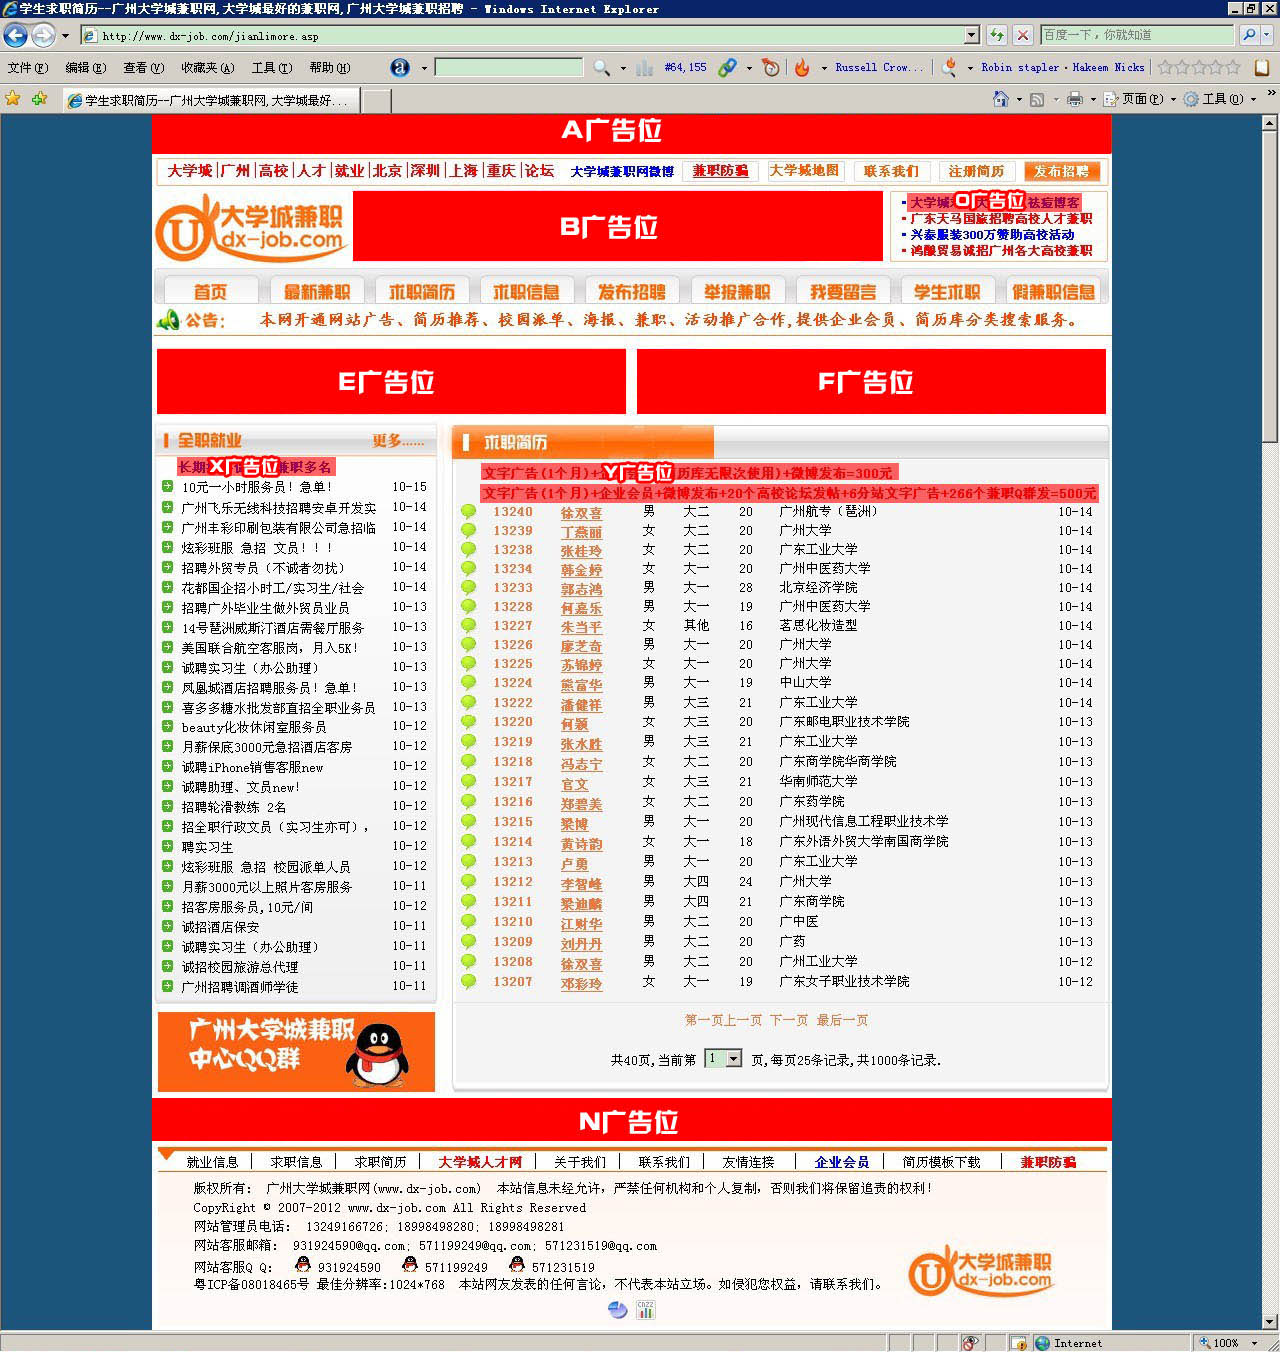Click the Print icon in command bar

pos(1075,99)
